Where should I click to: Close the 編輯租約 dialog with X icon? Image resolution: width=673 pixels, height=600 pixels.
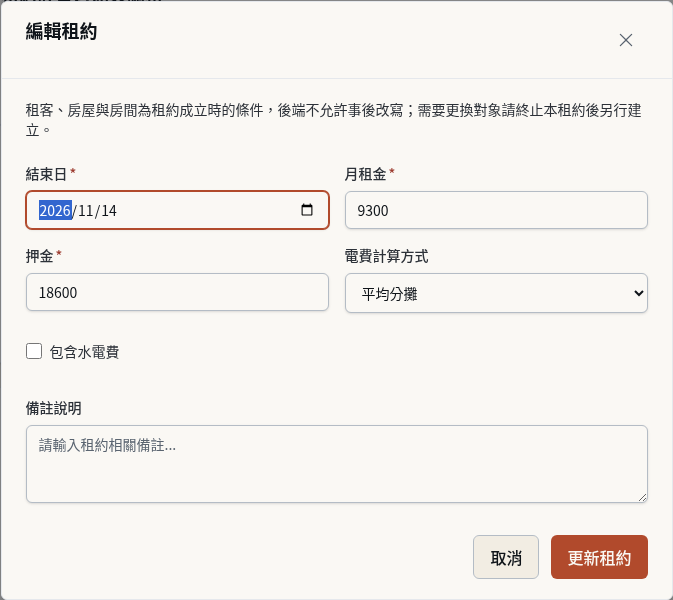(x=625, y=40)
